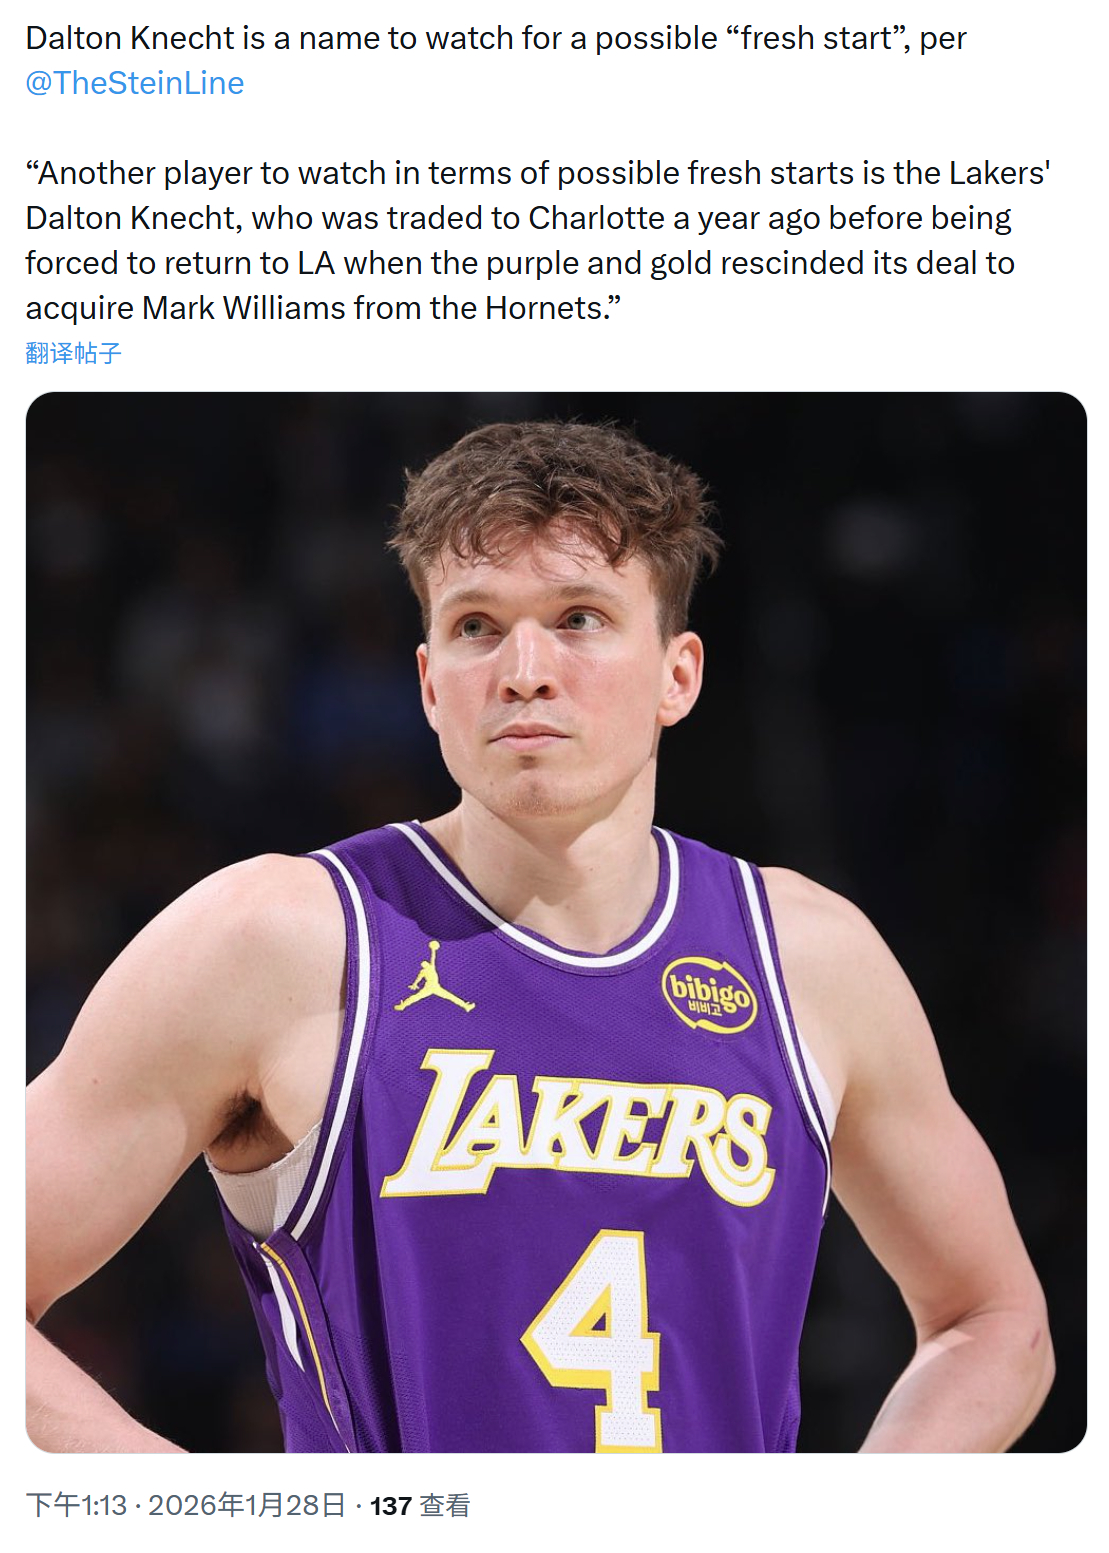Open the timestamp 下午1:13
The image size is (1109, 1553).
(x=77, y=1505)
